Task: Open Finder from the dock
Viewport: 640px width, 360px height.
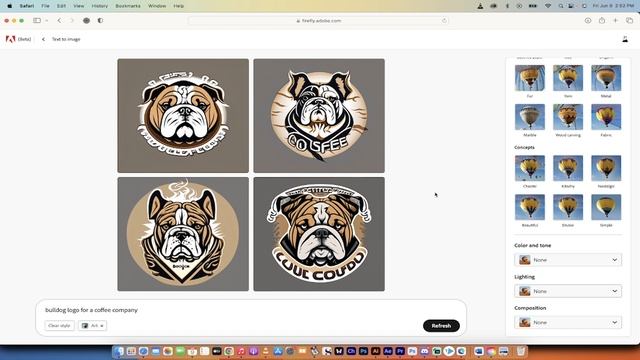Action: click(x=119, y=351)
